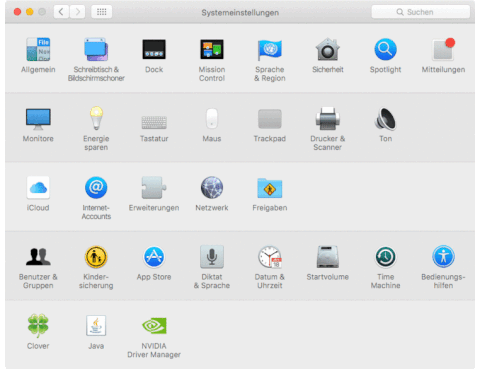Image resolution: width=480 pixels, height=369 pixels.
Task: Open Bedienungshilfen accessibility icon
Action: 443,257
